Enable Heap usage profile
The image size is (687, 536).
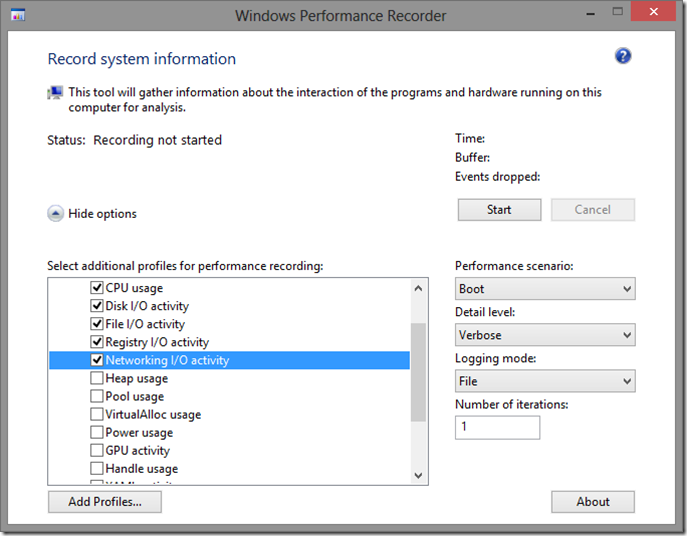(x=96, y=378)
